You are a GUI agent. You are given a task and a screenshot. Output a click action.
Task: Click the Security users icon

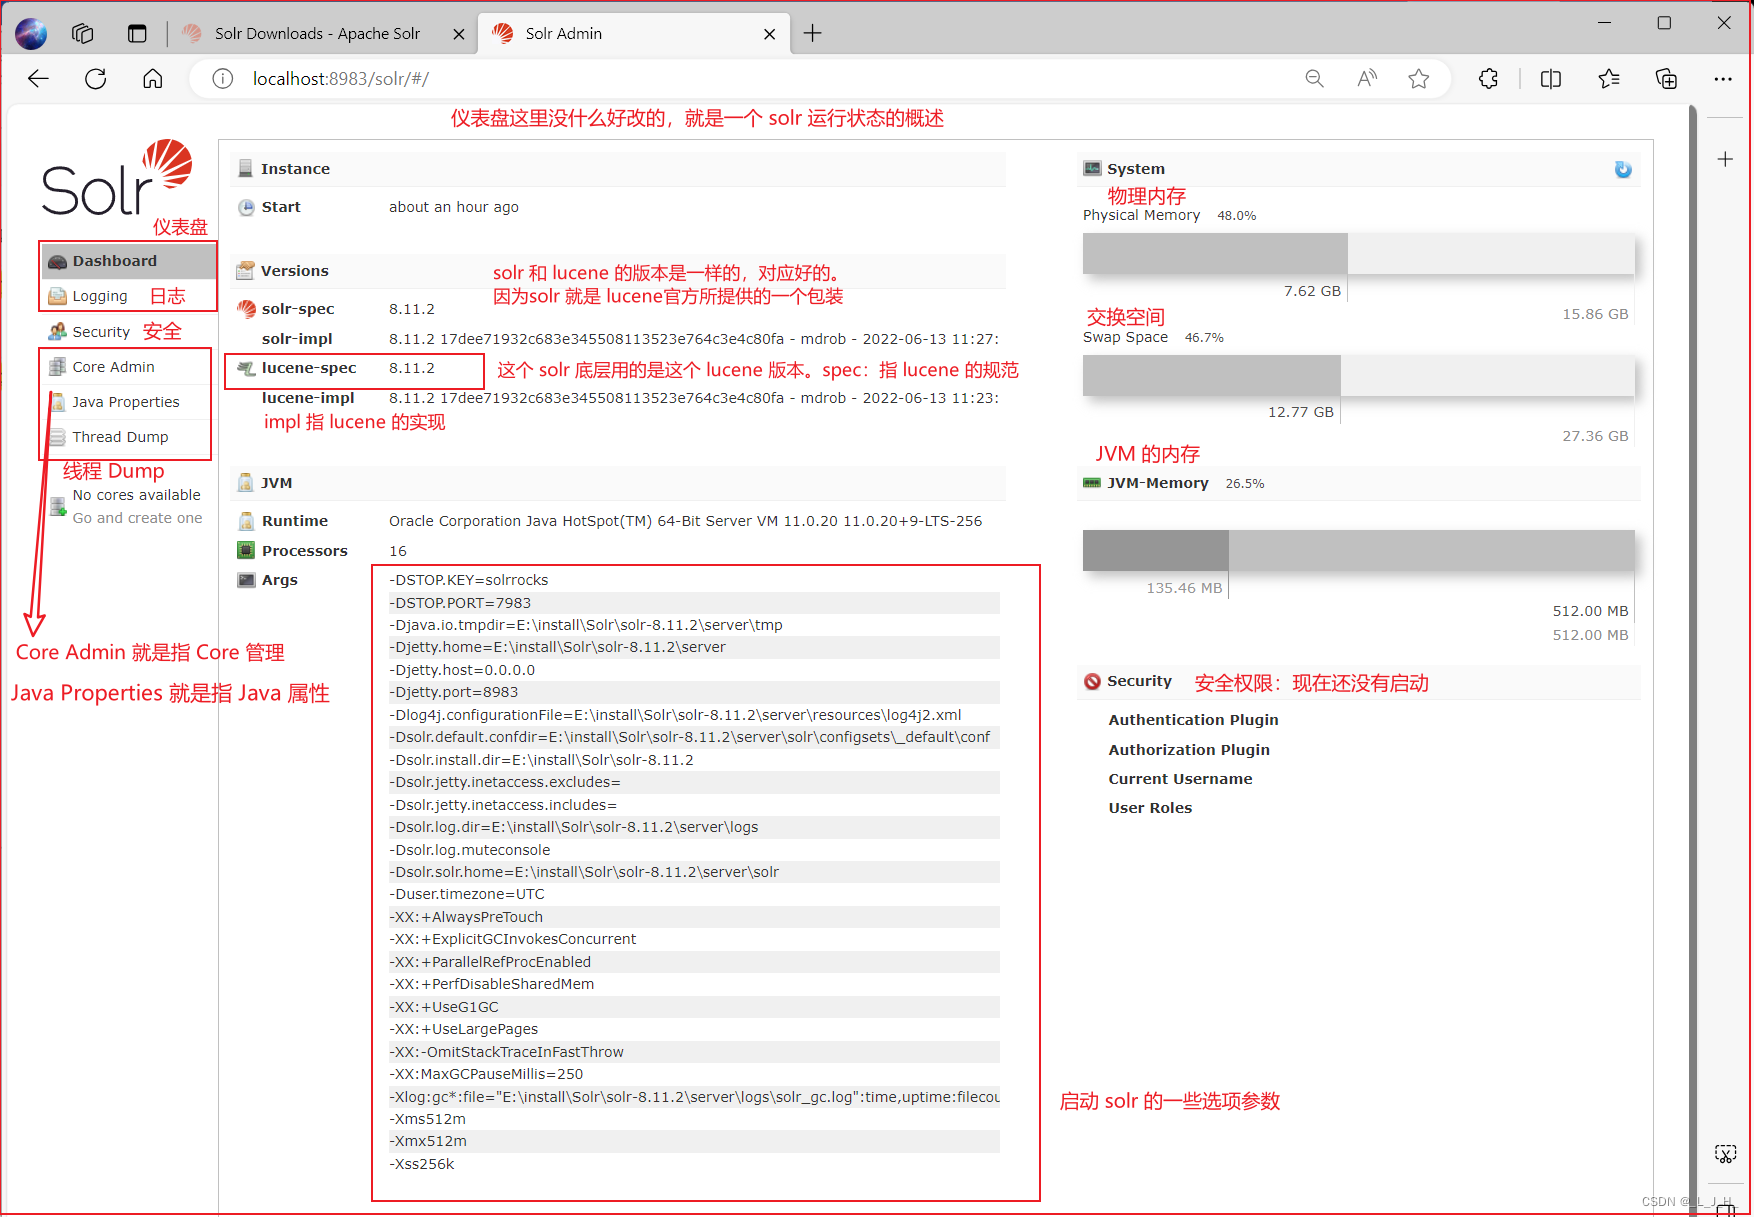(x=57, y=331)
